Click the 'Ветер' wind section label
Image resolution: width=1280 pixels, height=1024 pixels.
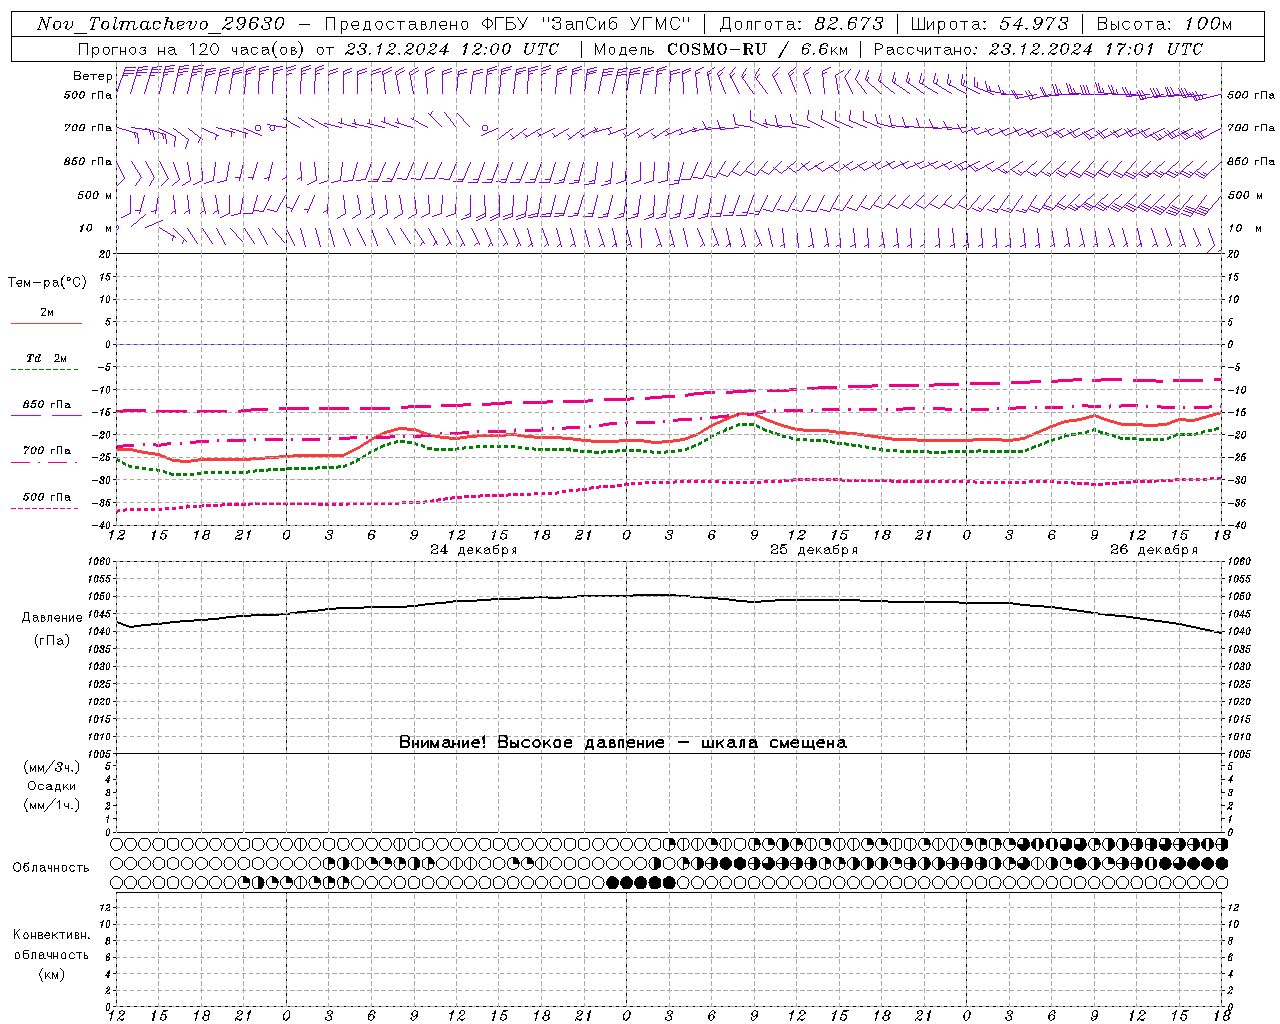pyautogui.click(x=92, y=76)
